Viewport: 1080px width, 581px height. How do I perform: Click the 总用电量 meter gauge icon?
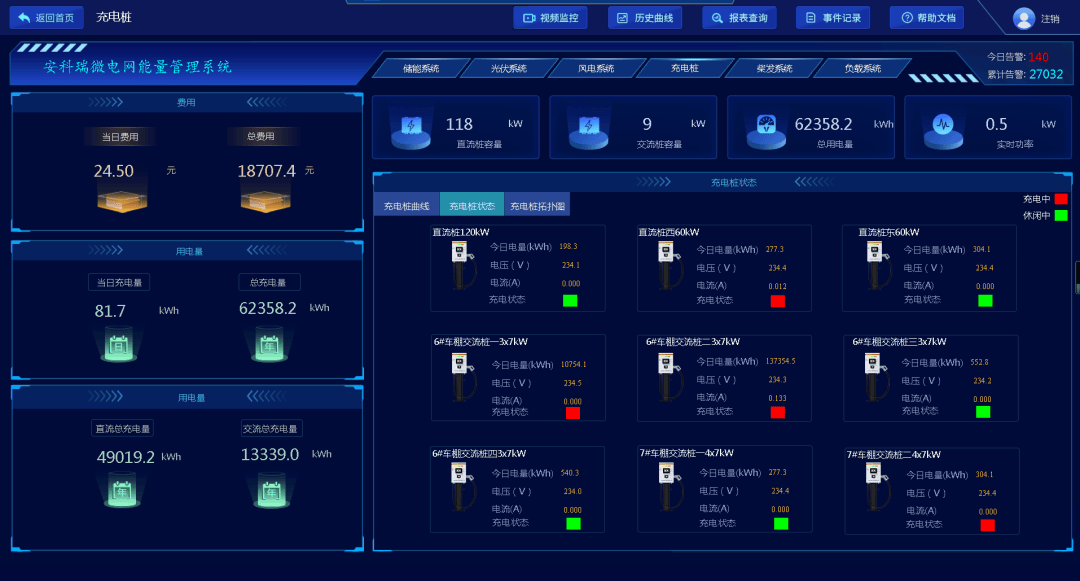coord(767,127)
